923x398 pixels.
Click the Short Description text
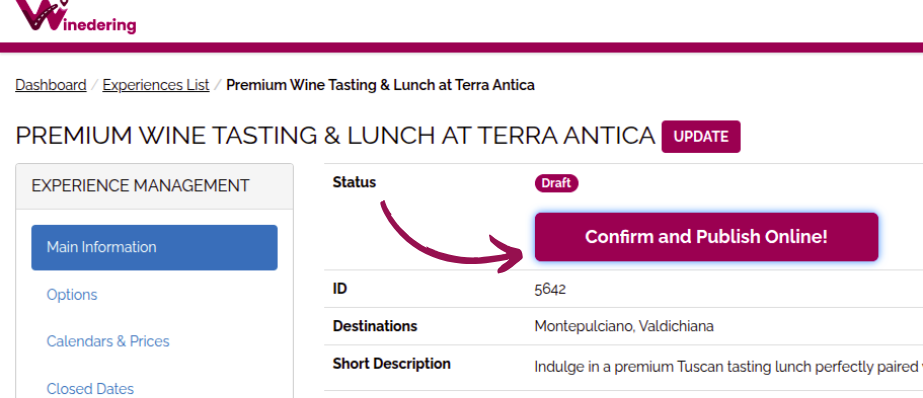[x=728, y=367]
